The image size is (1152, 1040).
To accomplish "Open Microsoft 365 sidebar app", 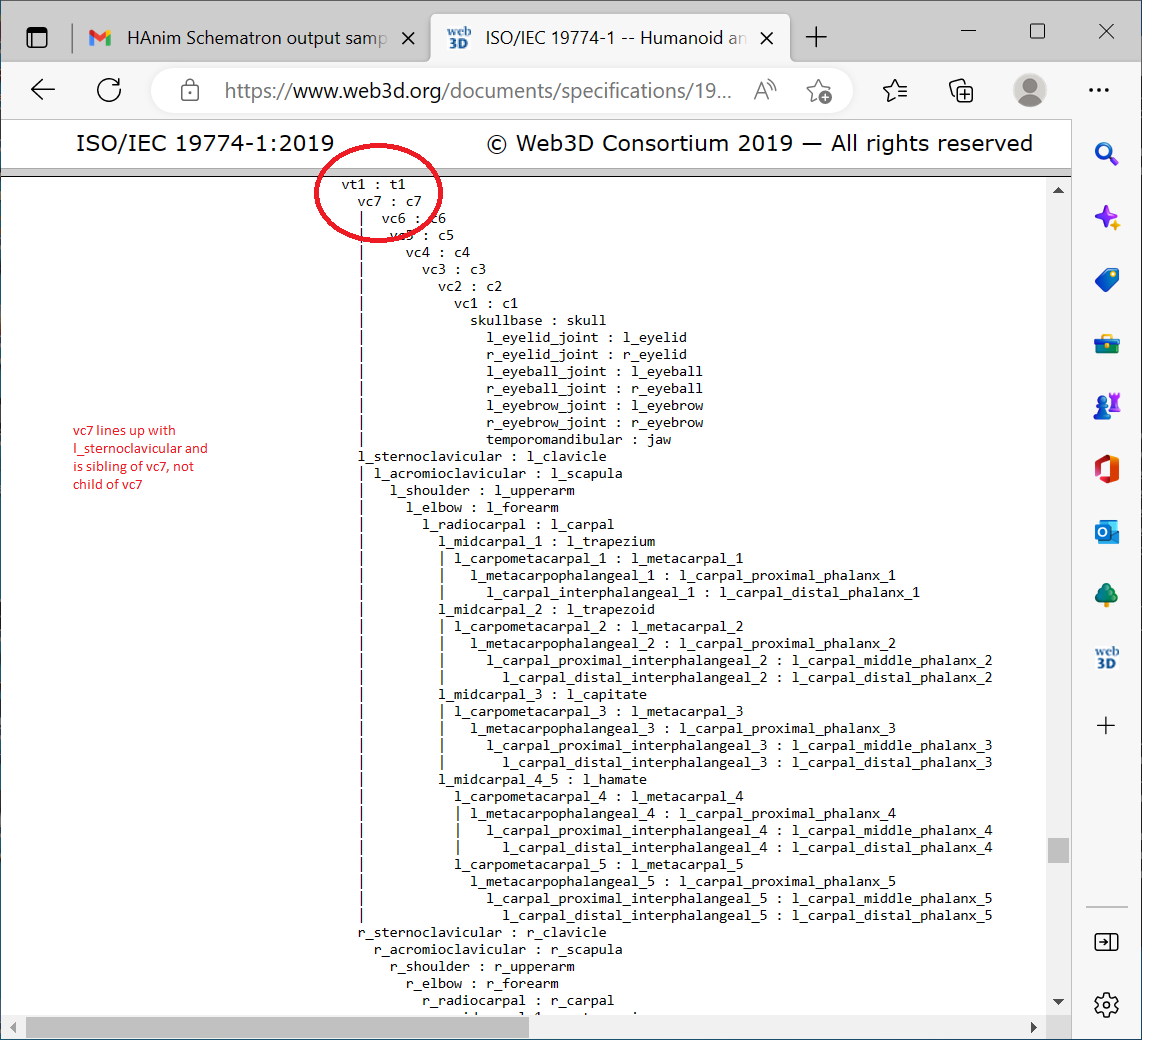I will point(1106,469).
